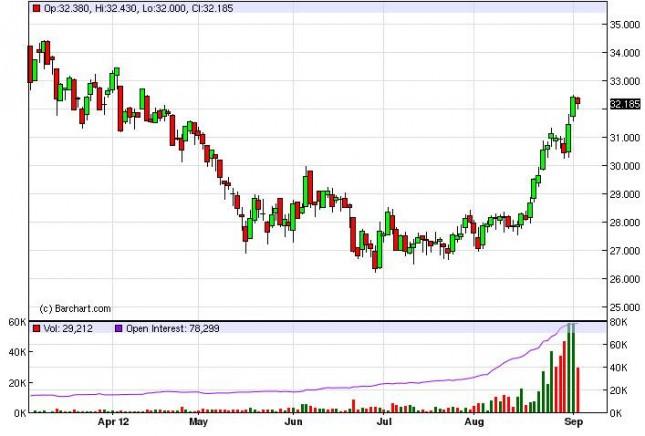This screenshot has width=645, height=436.
Task: Click the red Vol legend square
Action: click(x=37, y=328)
